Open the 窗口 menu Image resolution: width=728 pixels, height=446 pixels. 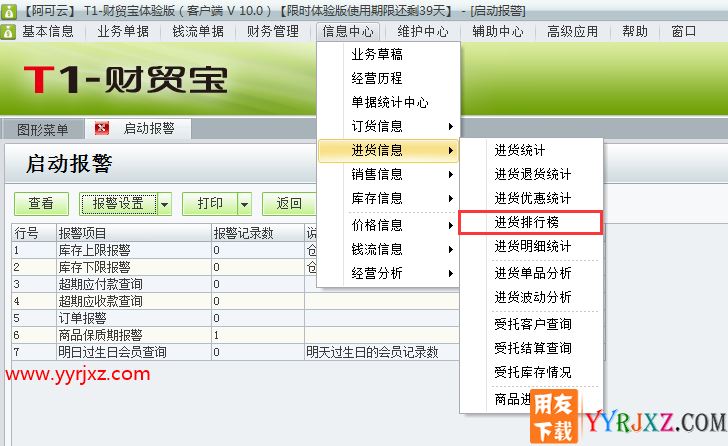click(x=684, y=32)
